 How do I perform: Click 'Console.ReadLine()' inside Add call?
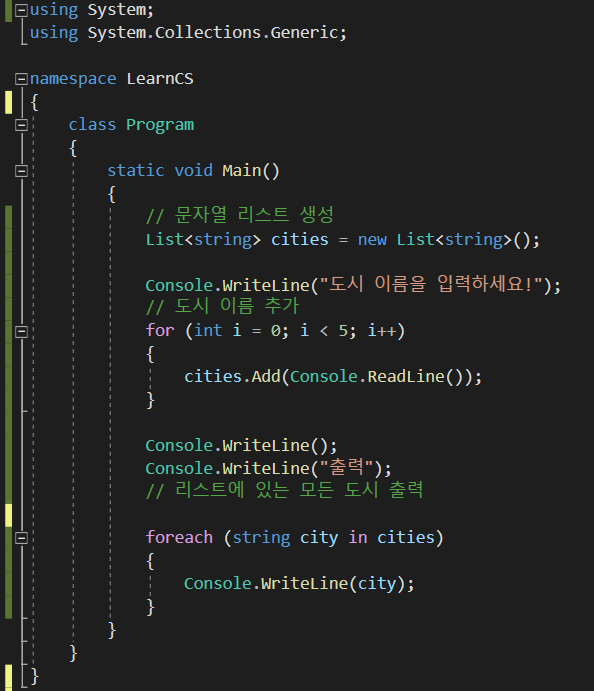376,377
